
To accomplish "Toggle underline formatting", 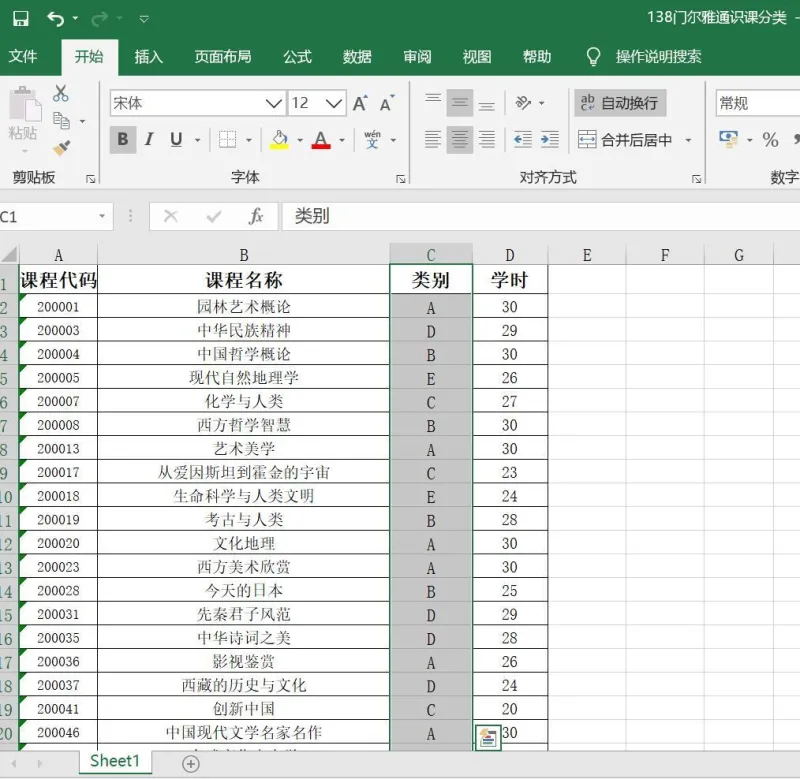I will pyautogui.click(x=176, y=139).
